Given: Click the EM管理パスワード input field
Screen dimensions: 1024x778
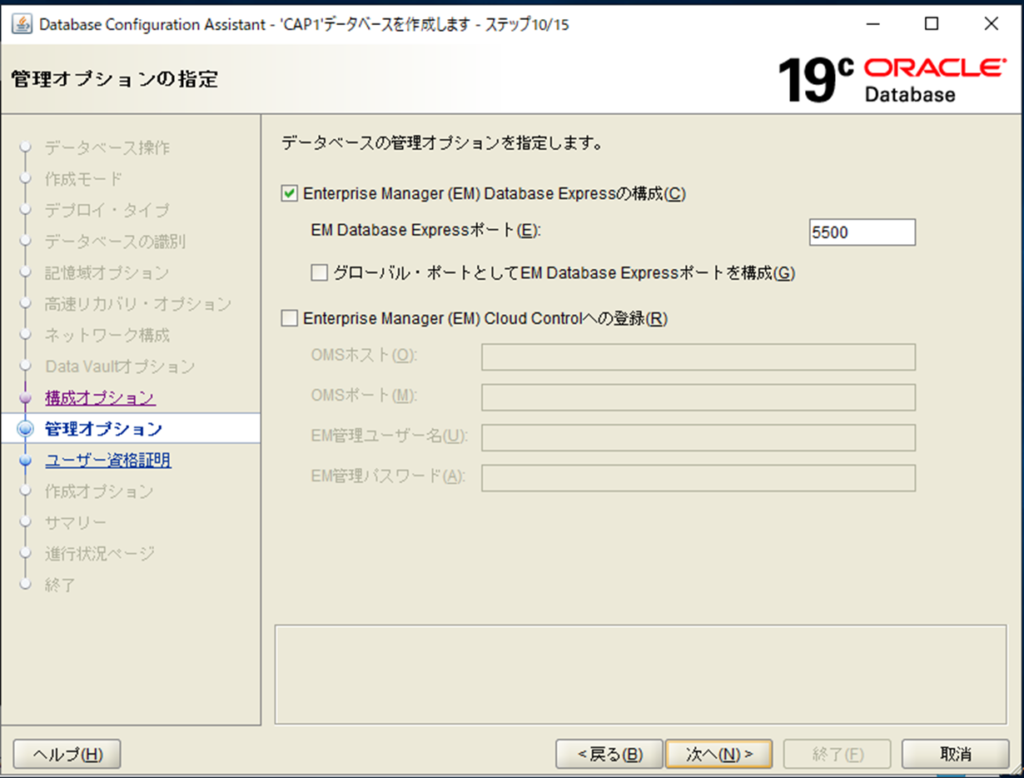Looking at the screenshot, I should tap(698, 478).
